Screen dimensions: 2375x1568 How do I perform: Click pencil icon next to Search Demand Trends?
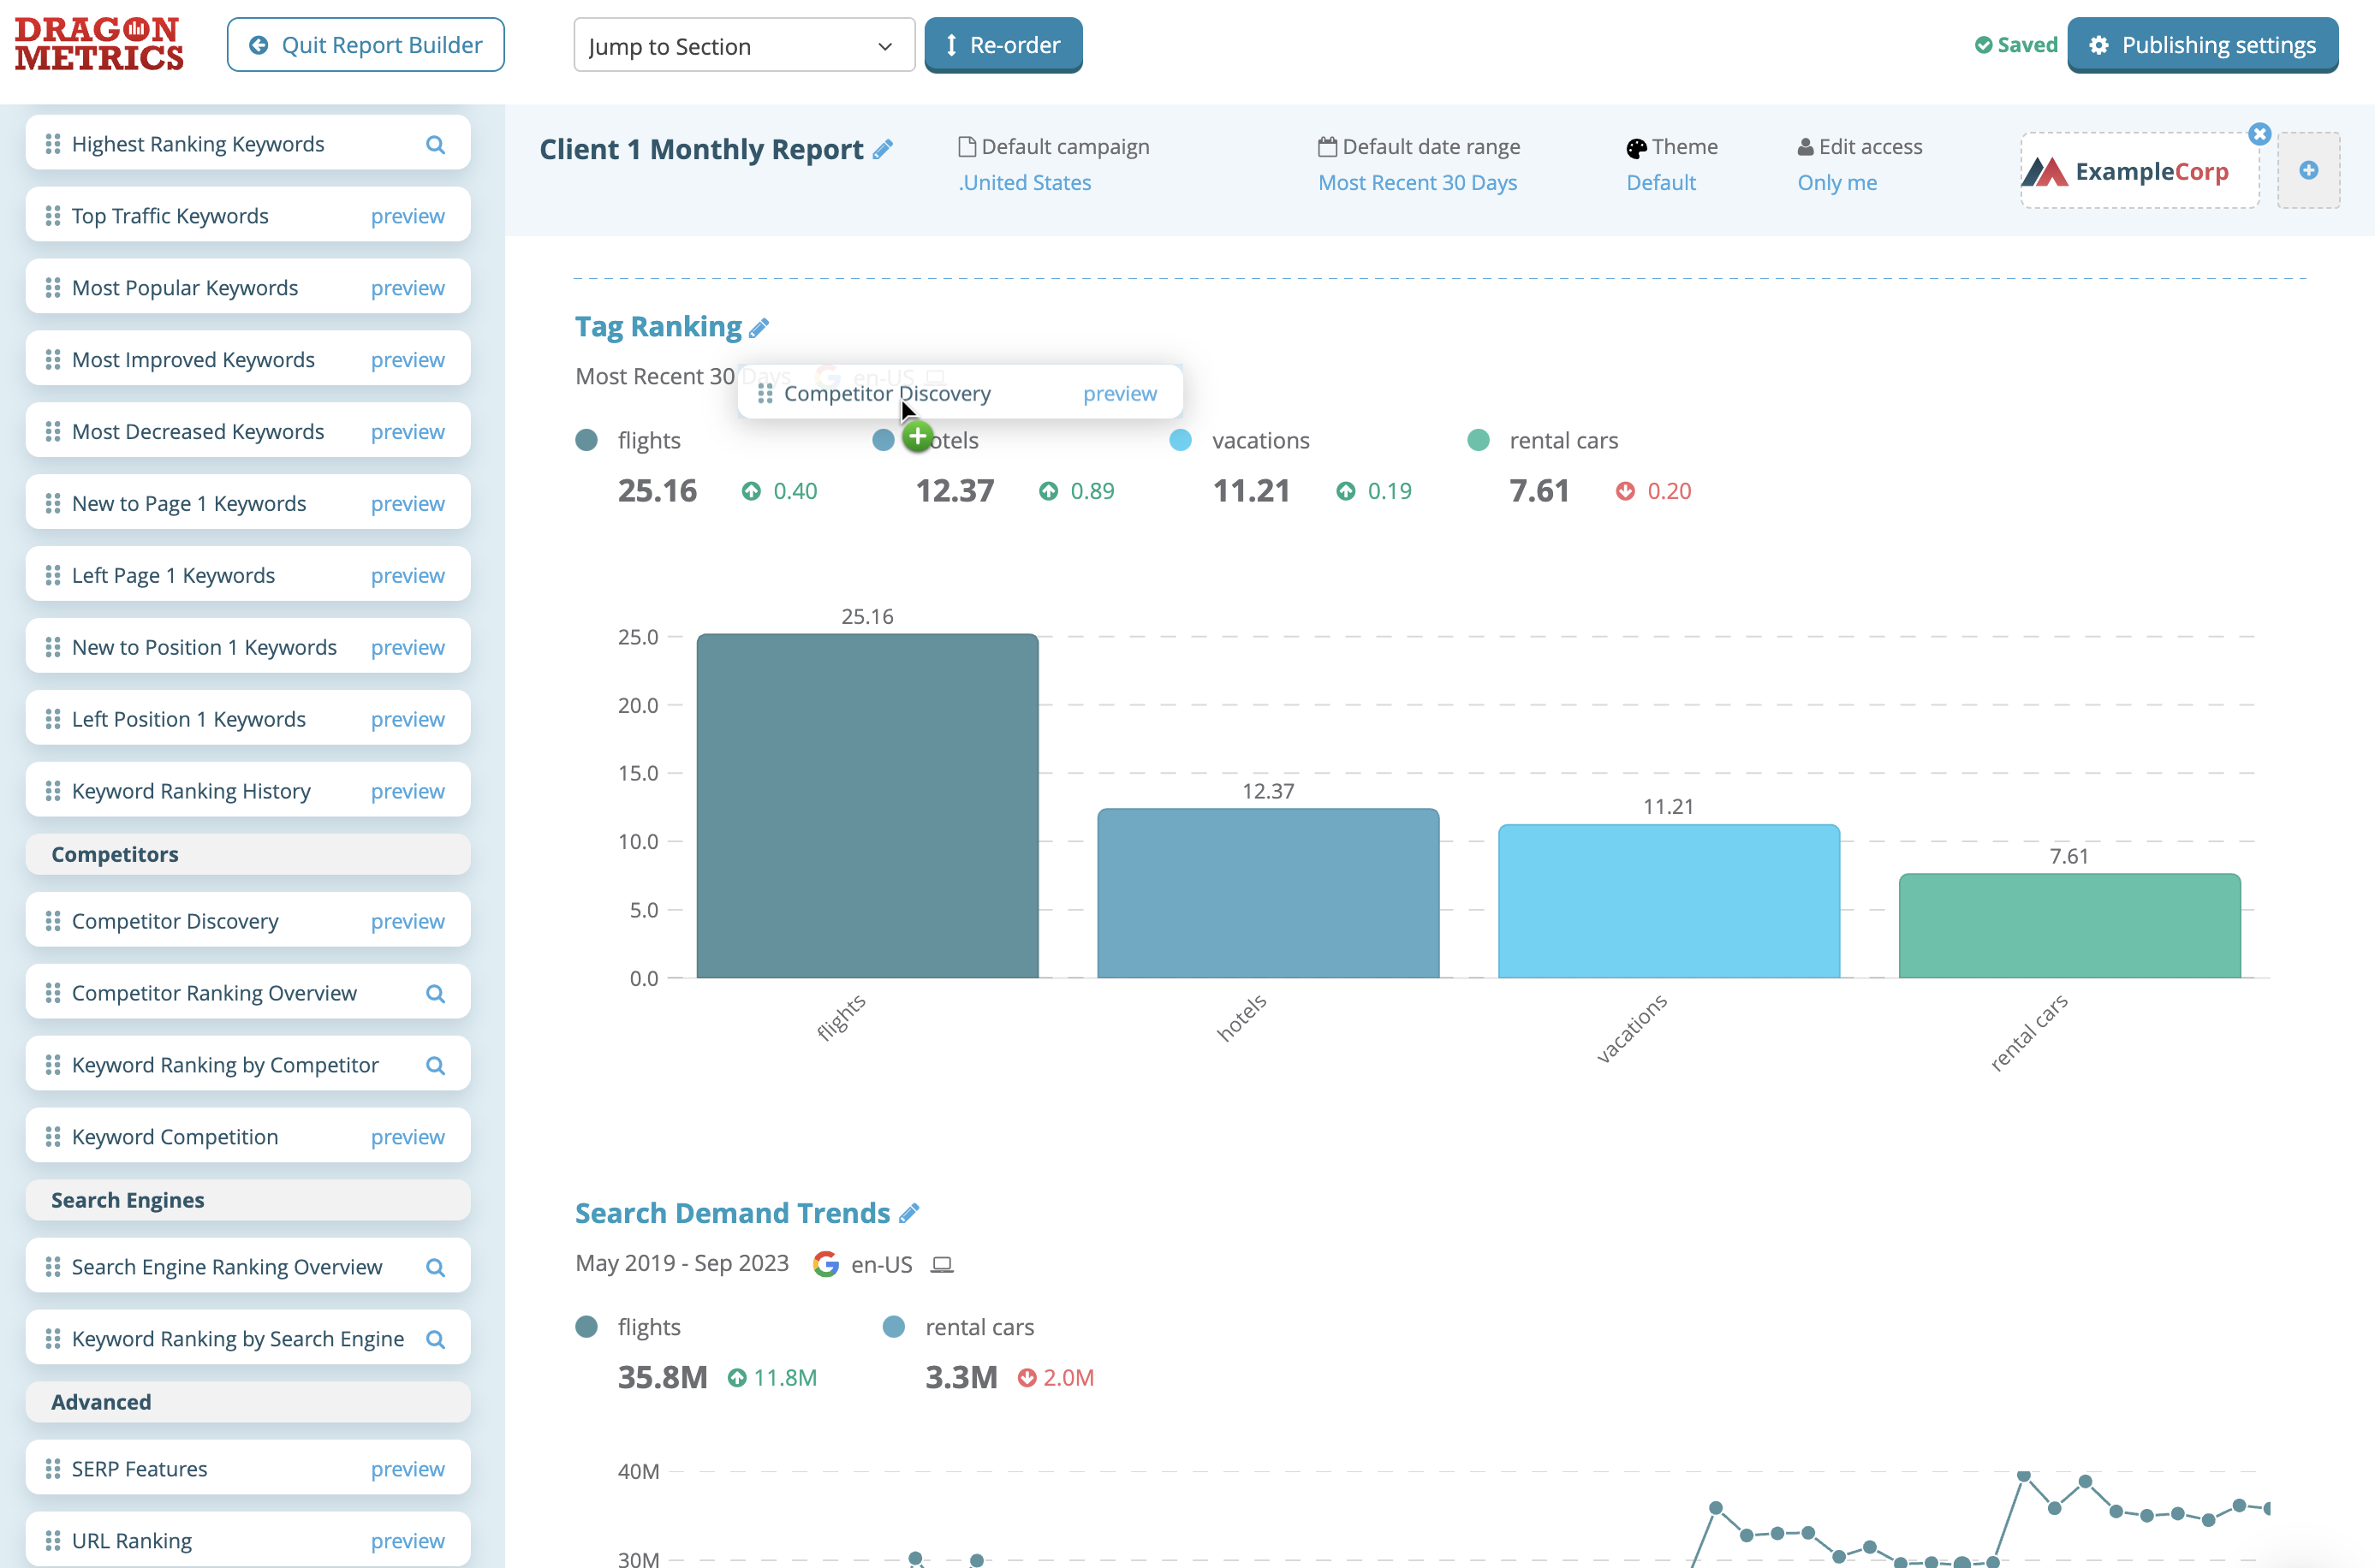point(908,1214)
